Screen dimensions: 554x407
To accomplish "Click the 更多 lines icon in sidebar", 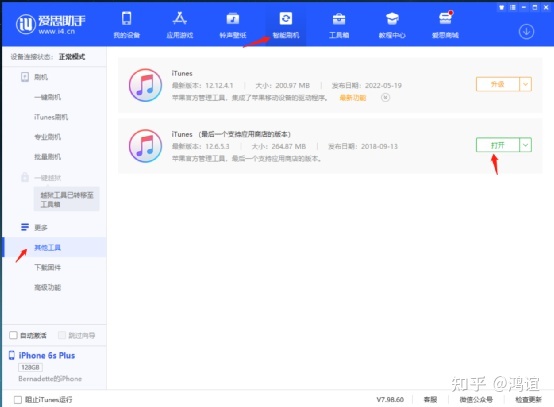I will tap(25, 227).
